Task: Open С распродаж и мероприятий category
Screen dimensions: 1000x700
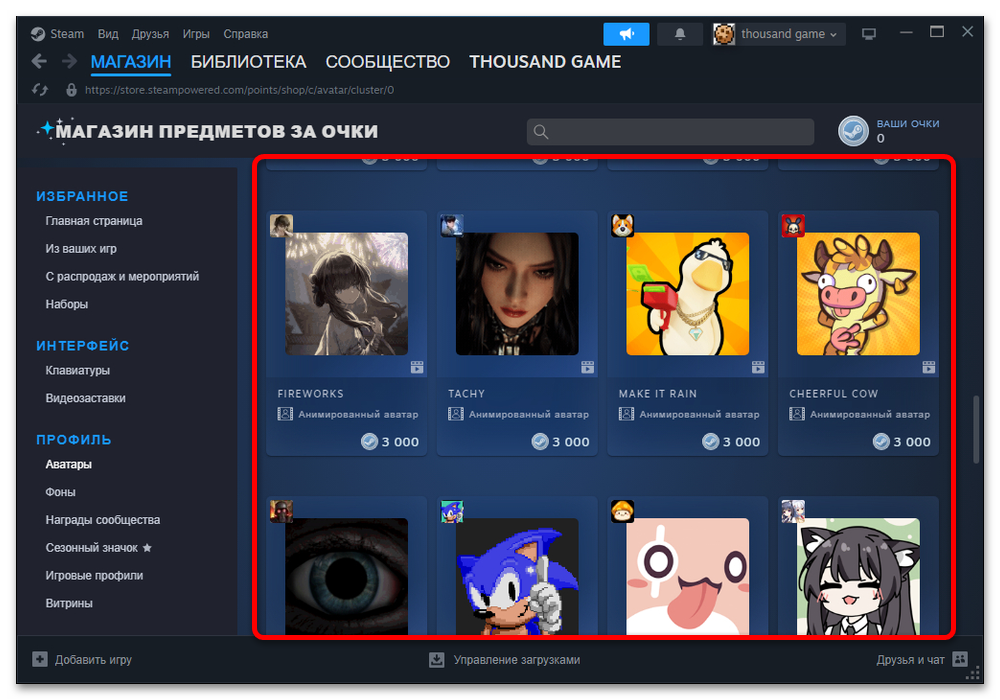Action: click(x=122, y=276)
